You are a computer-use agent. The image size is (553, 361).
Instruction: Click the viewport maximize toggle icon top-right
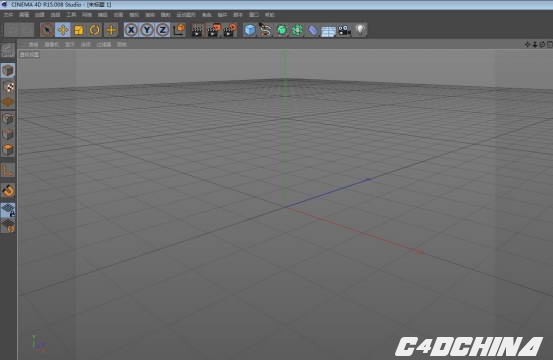point(550,44)
